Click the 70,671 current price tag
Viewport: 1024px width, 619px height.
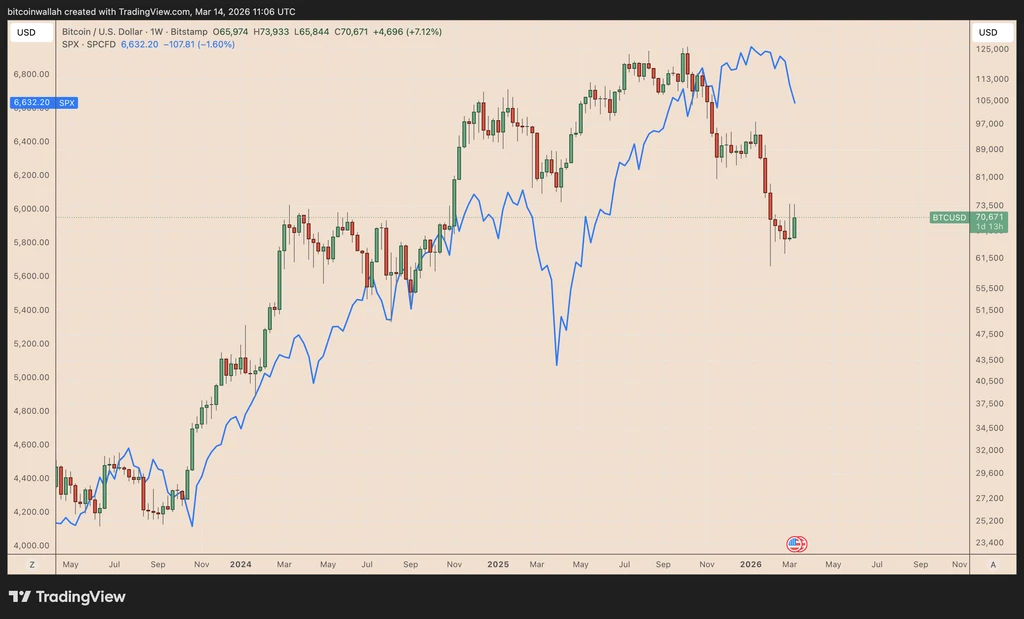[989, 217]
